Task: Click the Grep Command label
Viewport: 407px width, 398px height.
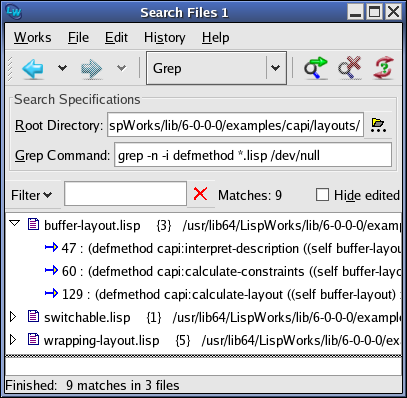Action: [62, 155]
